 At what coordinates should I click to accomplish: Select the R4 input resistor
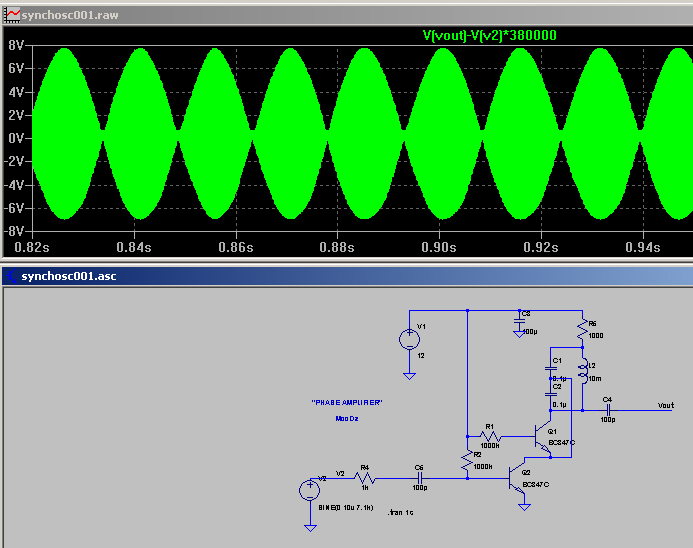pyautogui.click(x=365, y=478)
